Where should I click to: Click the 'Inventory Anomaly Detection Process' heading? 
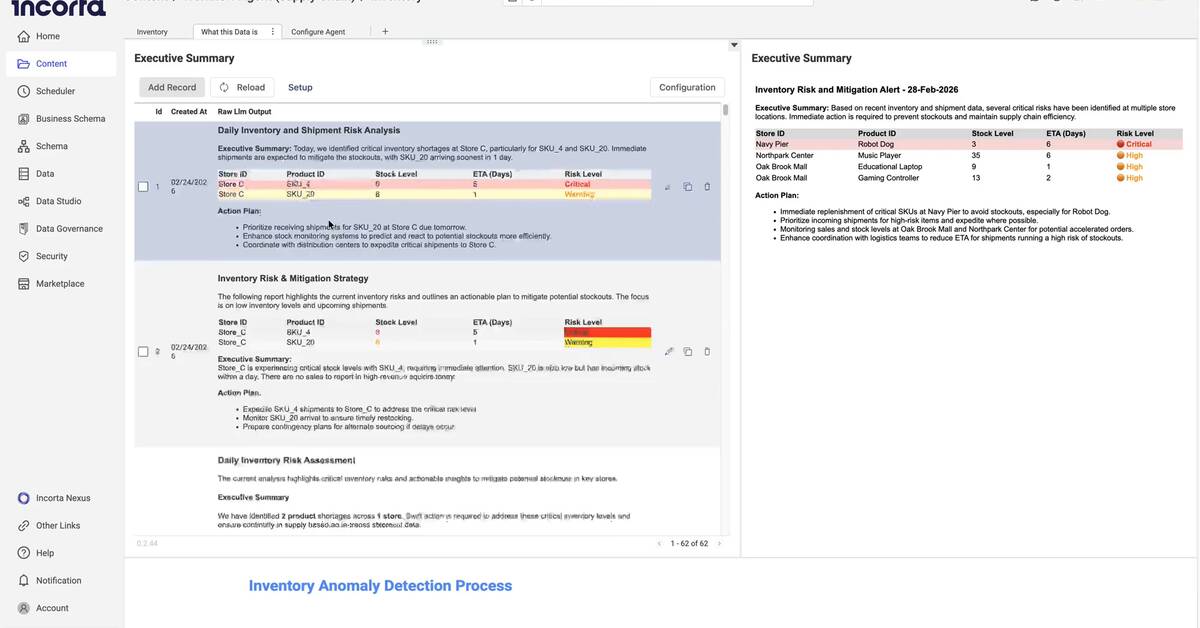(x=380, y=586)
